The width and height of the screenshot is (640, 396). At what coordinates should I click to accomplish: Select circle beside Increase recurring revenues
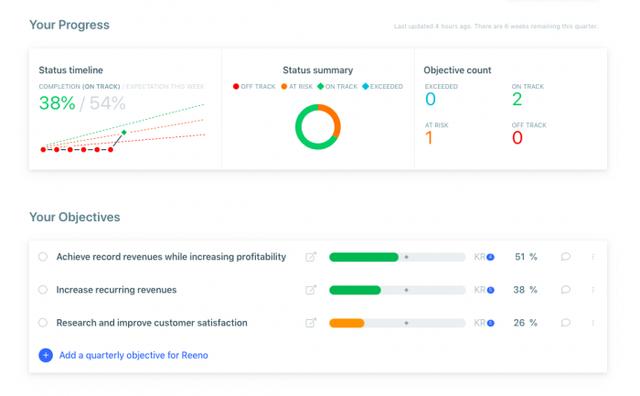tap(43, 290)
